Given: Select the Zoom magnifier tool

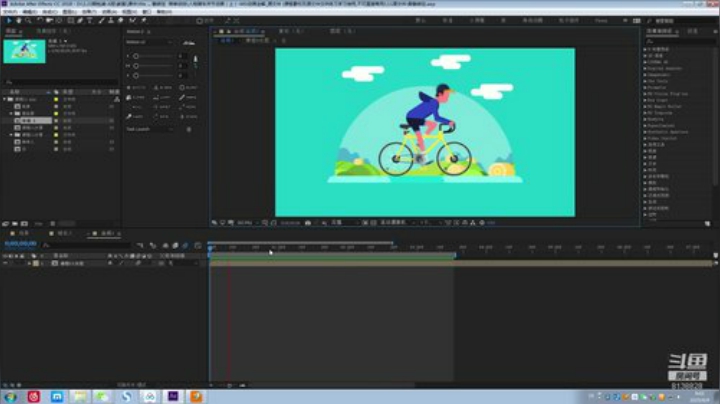Looking at the screenshot, I should coord(28,21).
